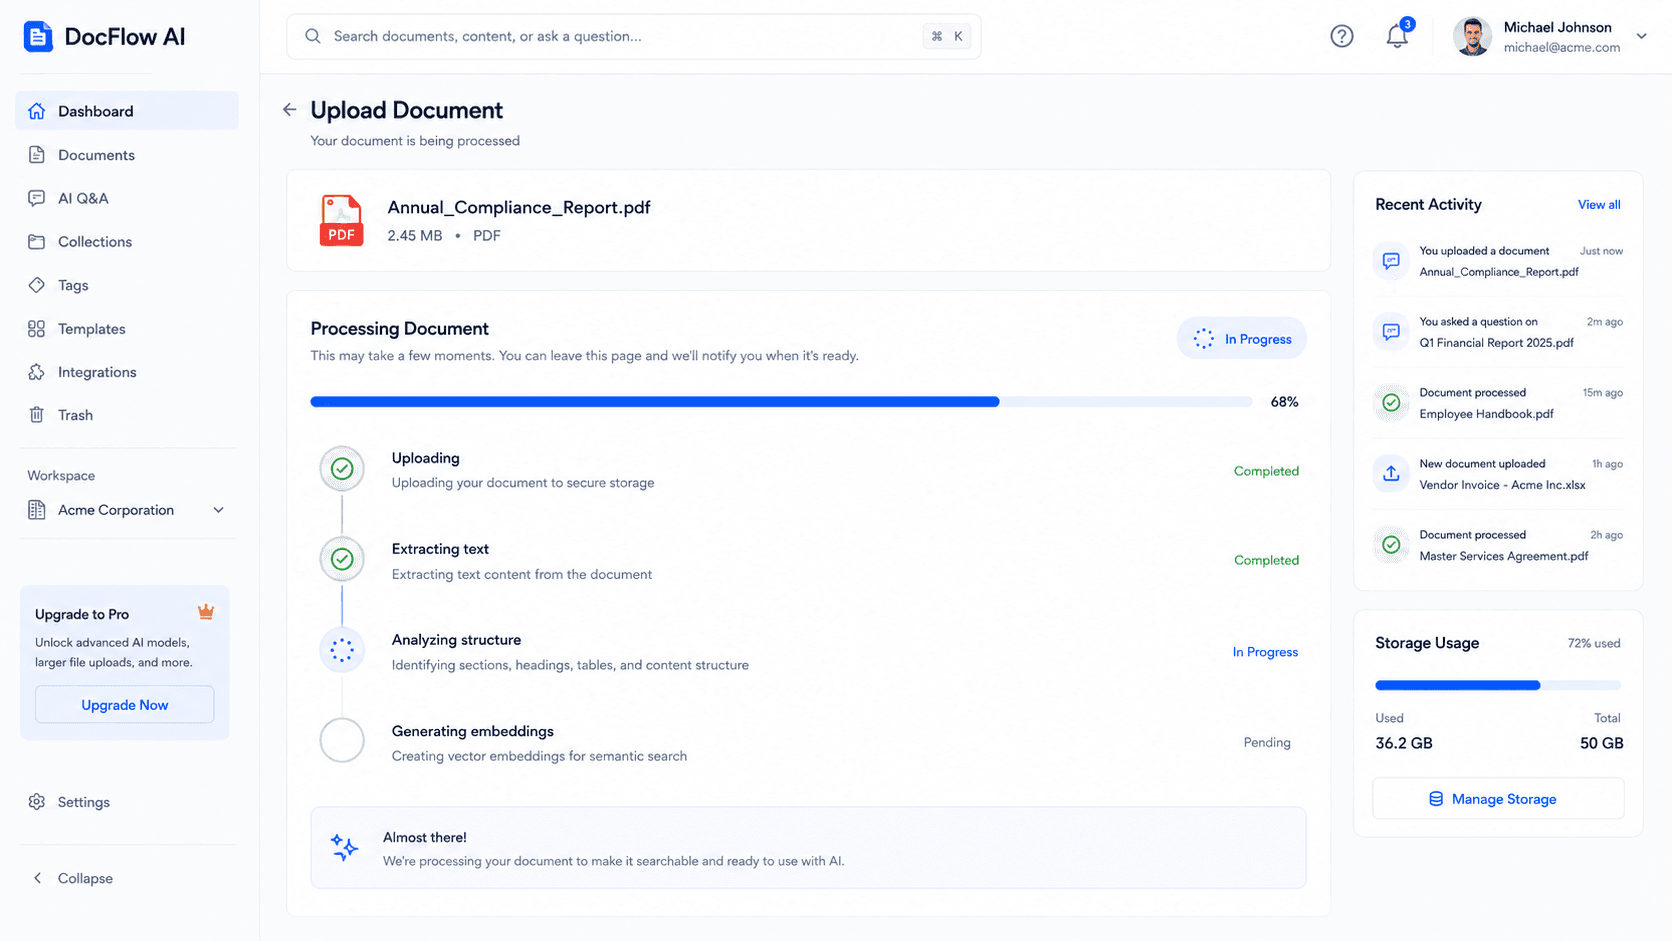Click the Pending status of Generating embeddings
This screenshot has width=1672, height=941.
point(1267,742)
